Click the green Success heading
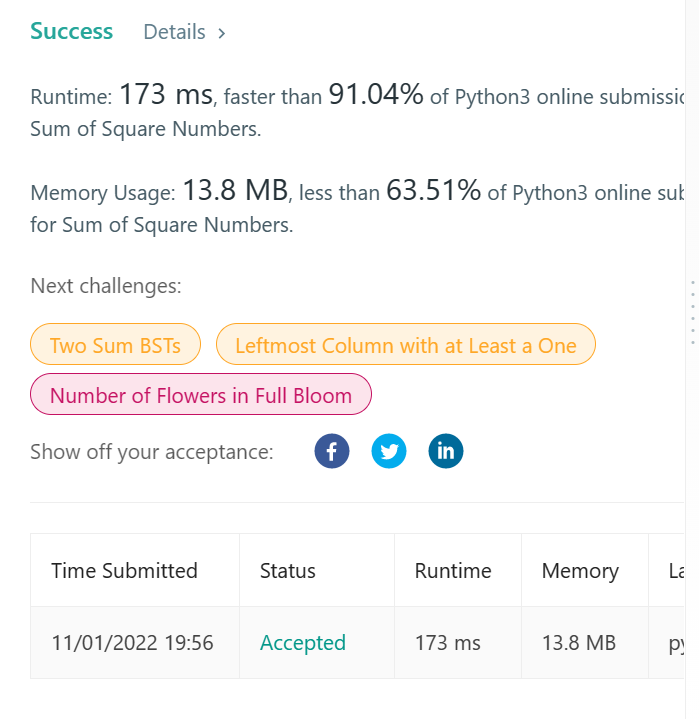 click(x=72, y=32)
